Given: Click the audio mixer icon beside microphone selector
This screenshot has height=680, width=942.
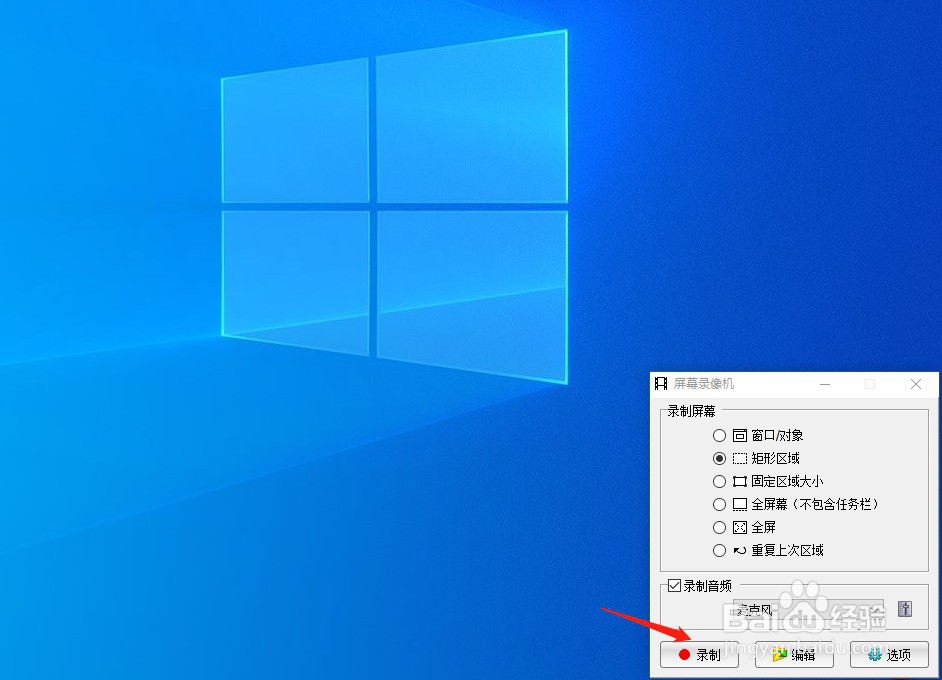Looking at the screenshot, I should click(906, 610).
